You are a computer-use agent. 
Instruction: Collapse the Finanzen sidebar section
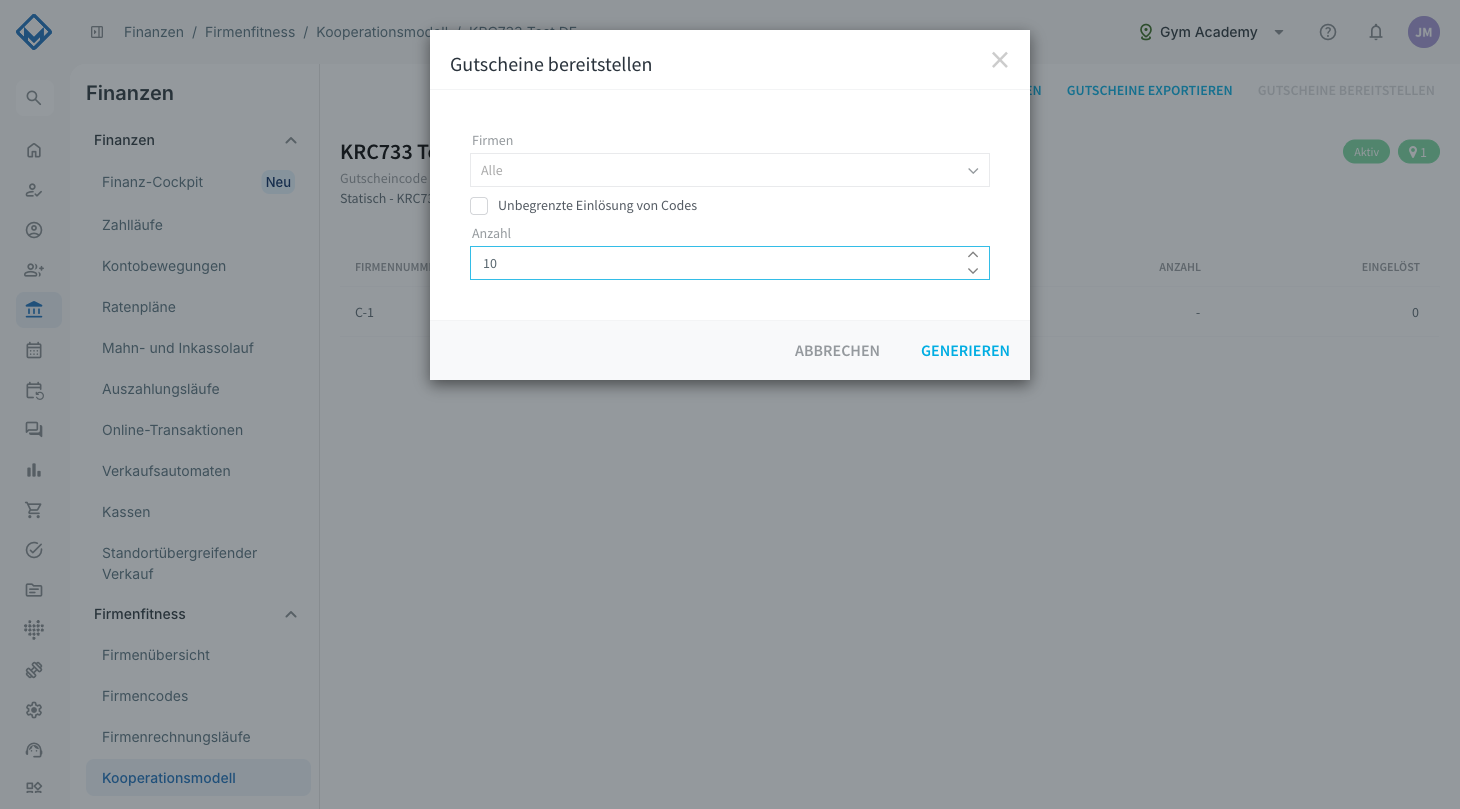click(291, 140)
